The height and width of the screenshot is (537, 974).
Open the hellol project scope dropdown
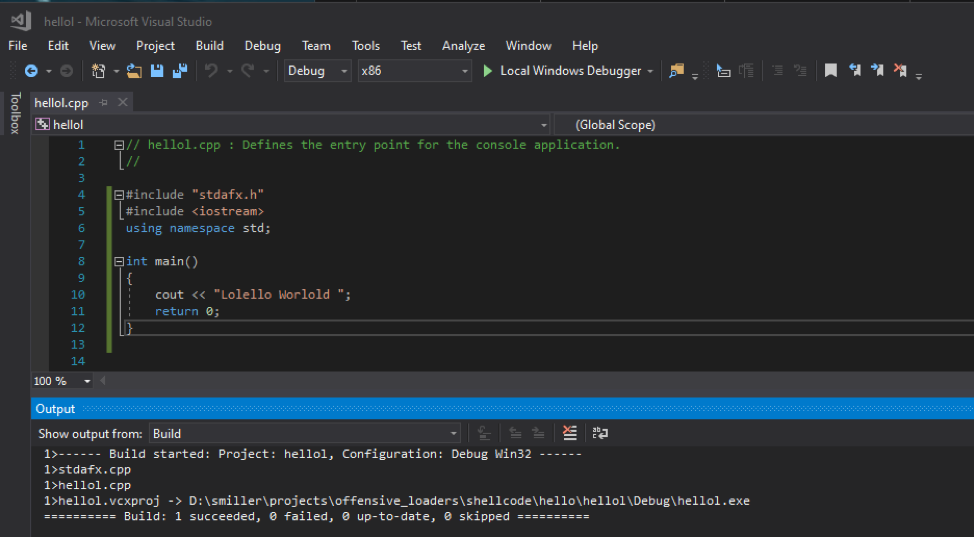pyautogui.click(x=291, y=125)
